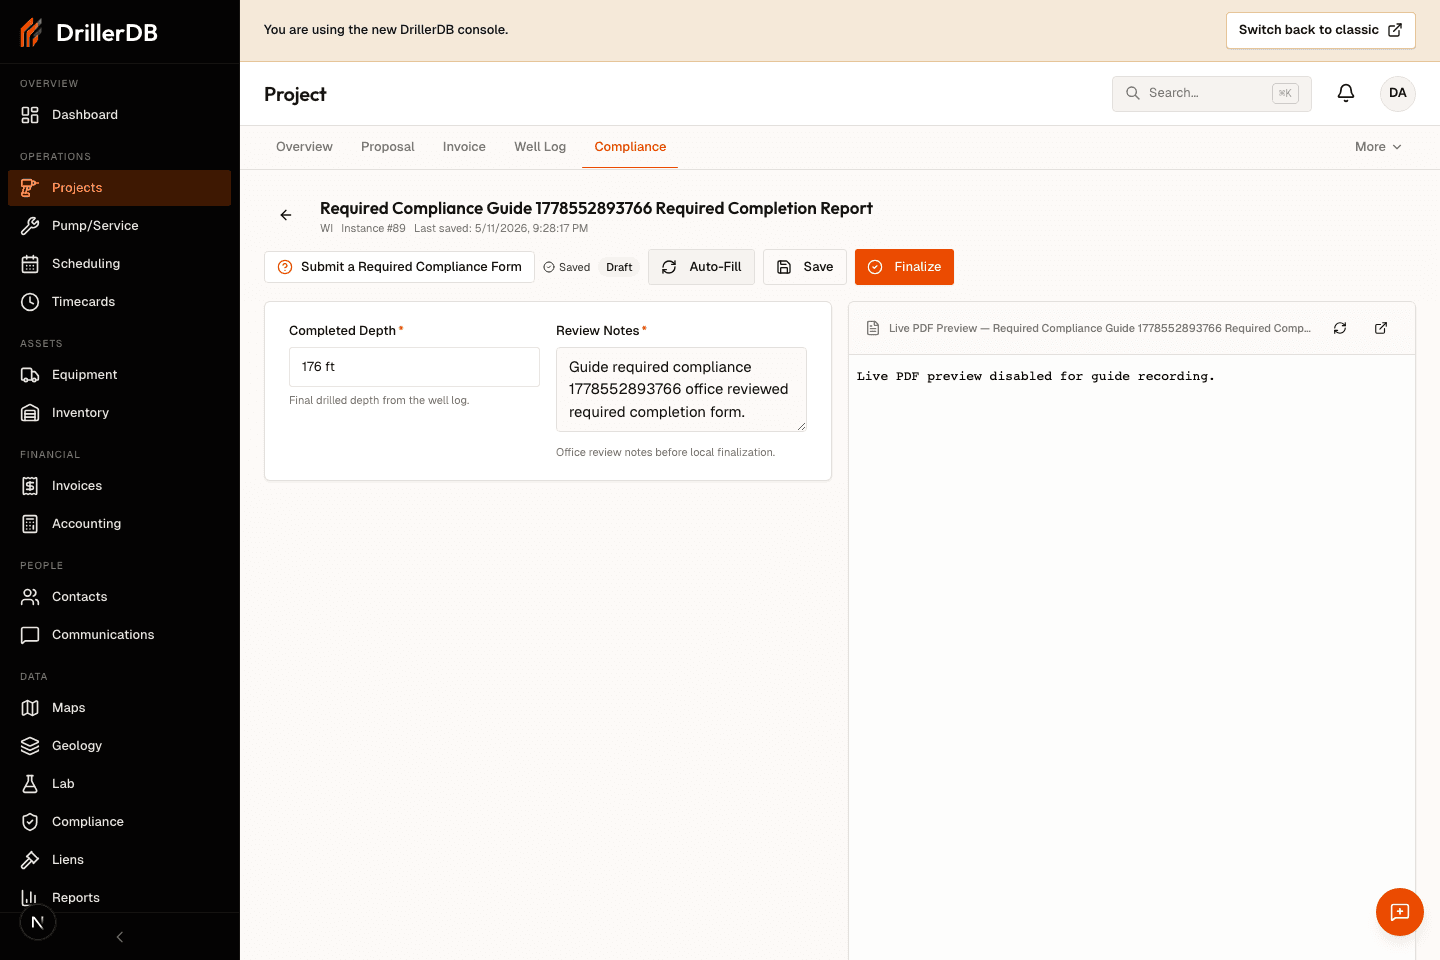1440x960 pixels.
Task: Click the DrillerDB logo icon
Action: tap(31, 32)
